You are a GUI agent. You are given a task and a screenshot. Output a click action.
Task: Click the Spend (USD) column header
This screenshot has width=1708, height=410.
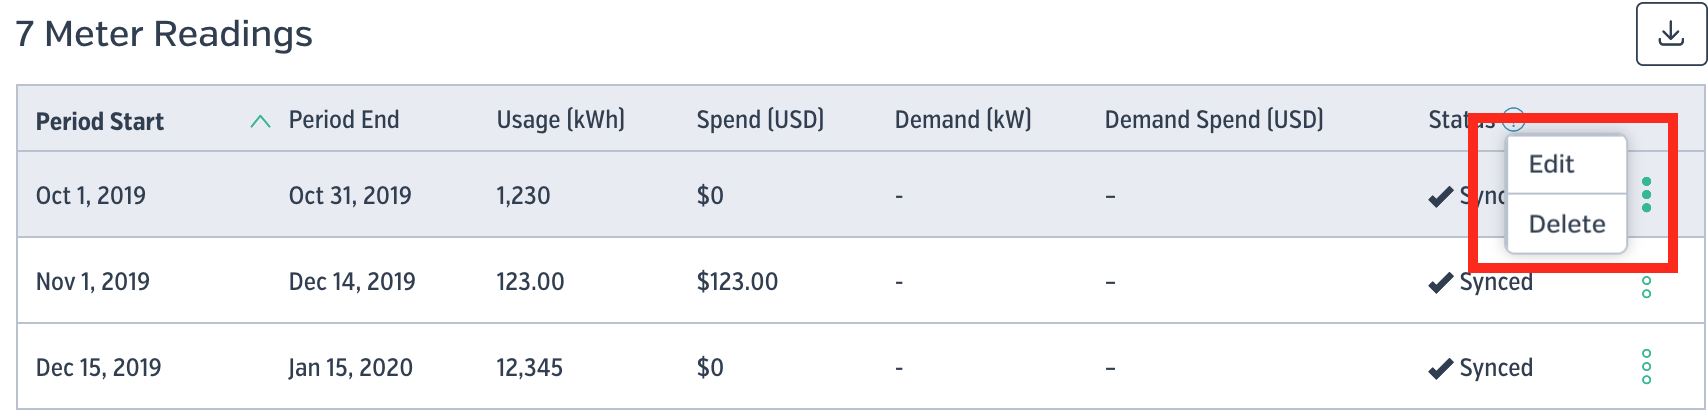coord(760,120)
